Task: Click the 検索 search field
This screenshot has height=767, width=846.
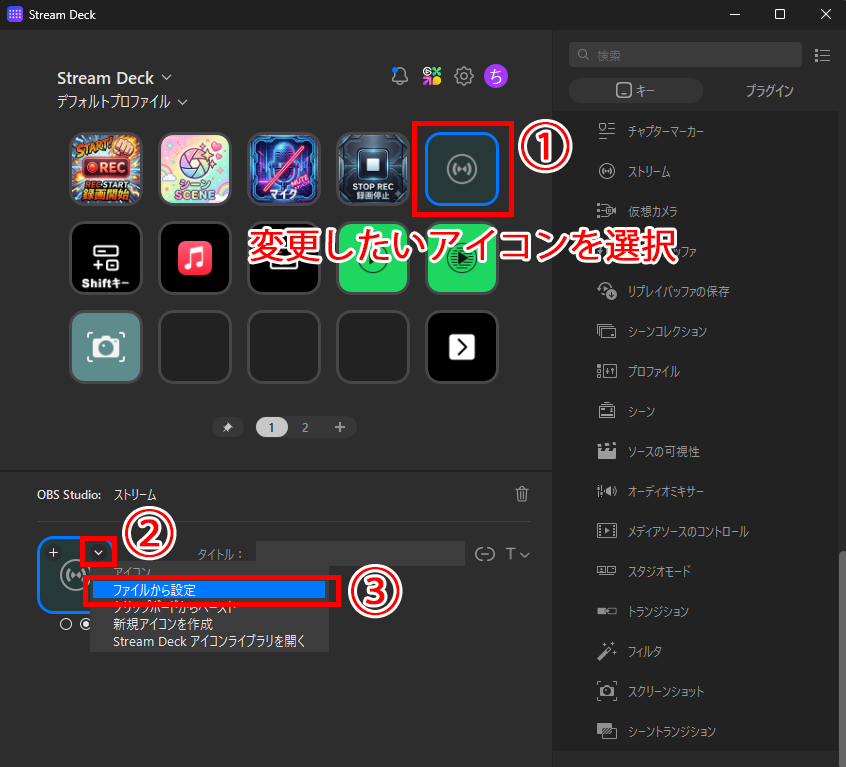Action: (685, 54)
